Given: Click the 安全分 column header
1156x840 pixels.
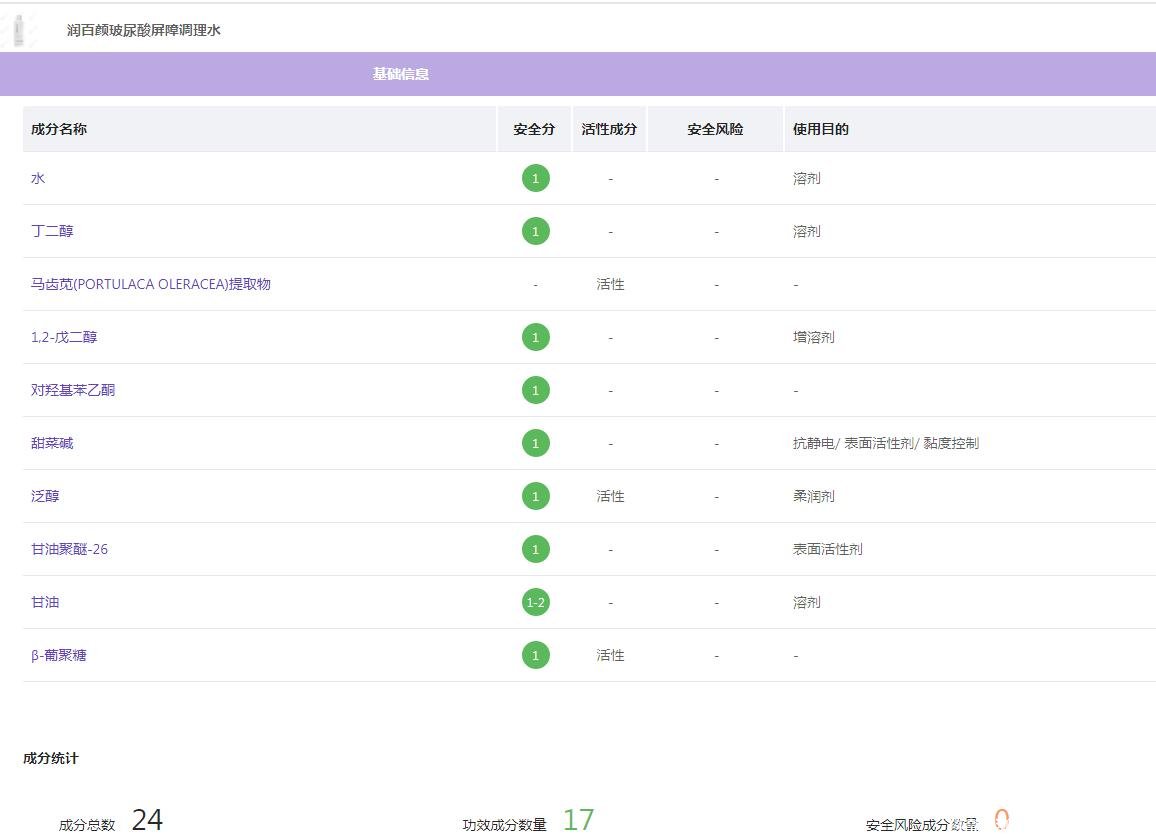Looking at the screenshot, I should [534, 129].
